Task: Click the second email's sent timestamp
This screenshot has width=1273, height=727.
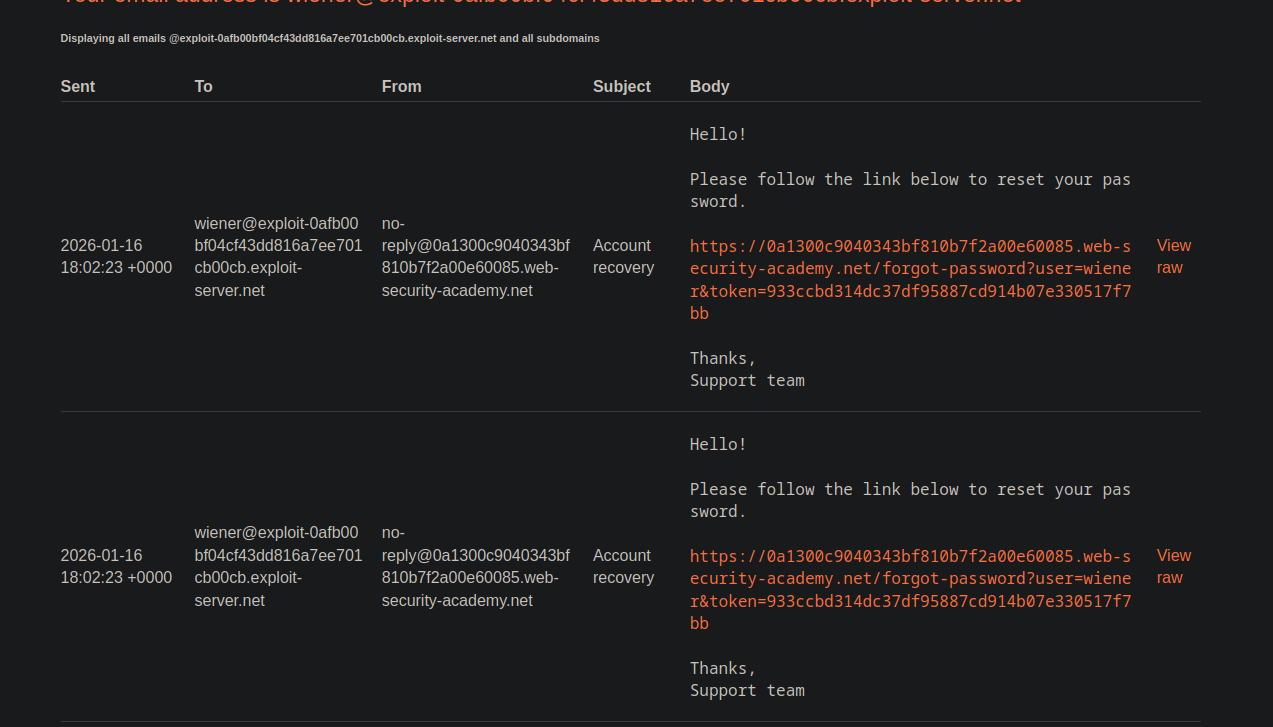Action: point(116,566)
